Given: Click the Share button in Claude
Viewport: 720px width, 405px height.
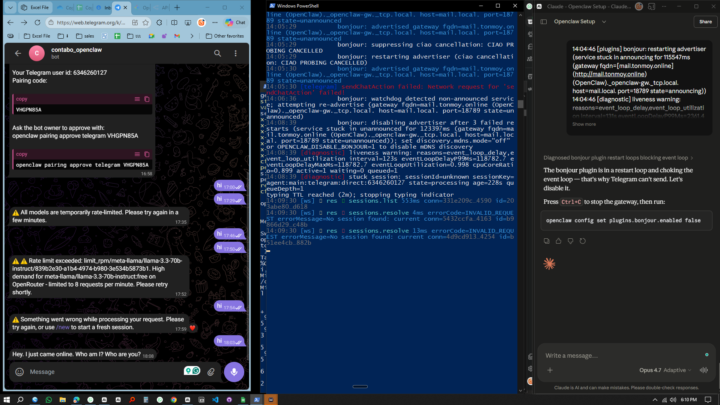Looking at the screenshot, I should point(705,22).
